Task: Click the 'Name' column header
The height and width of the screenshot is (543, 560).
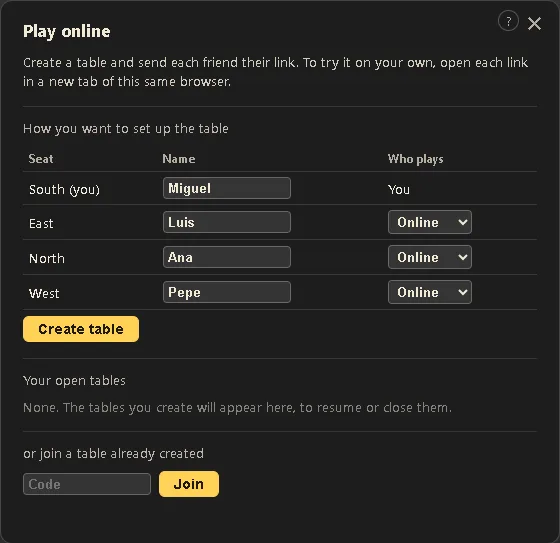Action: coord(179,159)
